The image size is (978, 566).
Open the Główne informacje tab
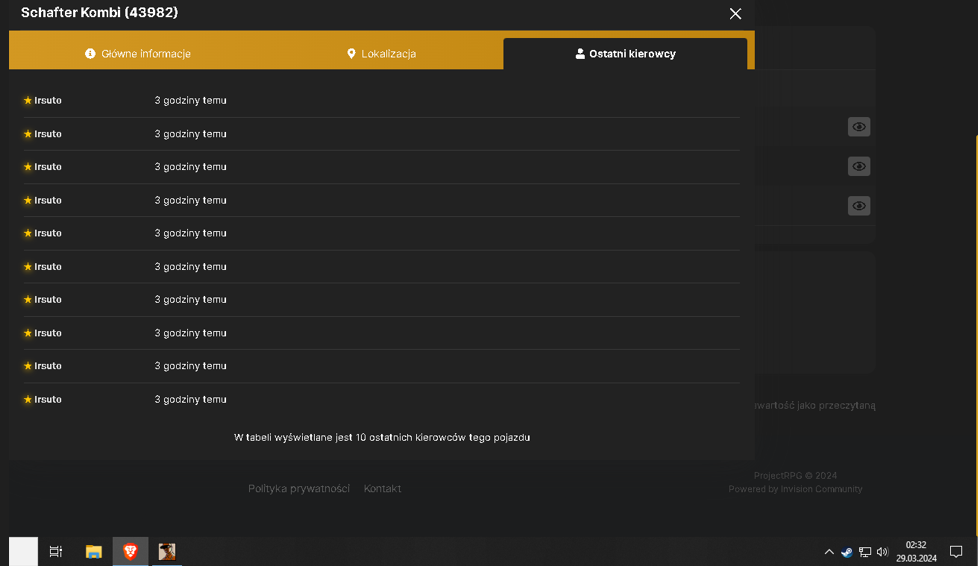(x=138, y=54)
